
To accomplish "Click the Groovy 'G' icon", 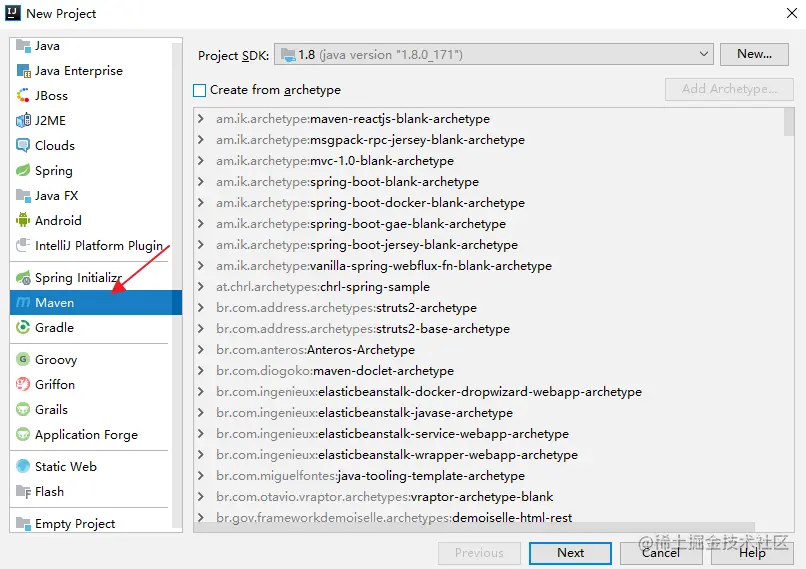I will coord(23,359).
